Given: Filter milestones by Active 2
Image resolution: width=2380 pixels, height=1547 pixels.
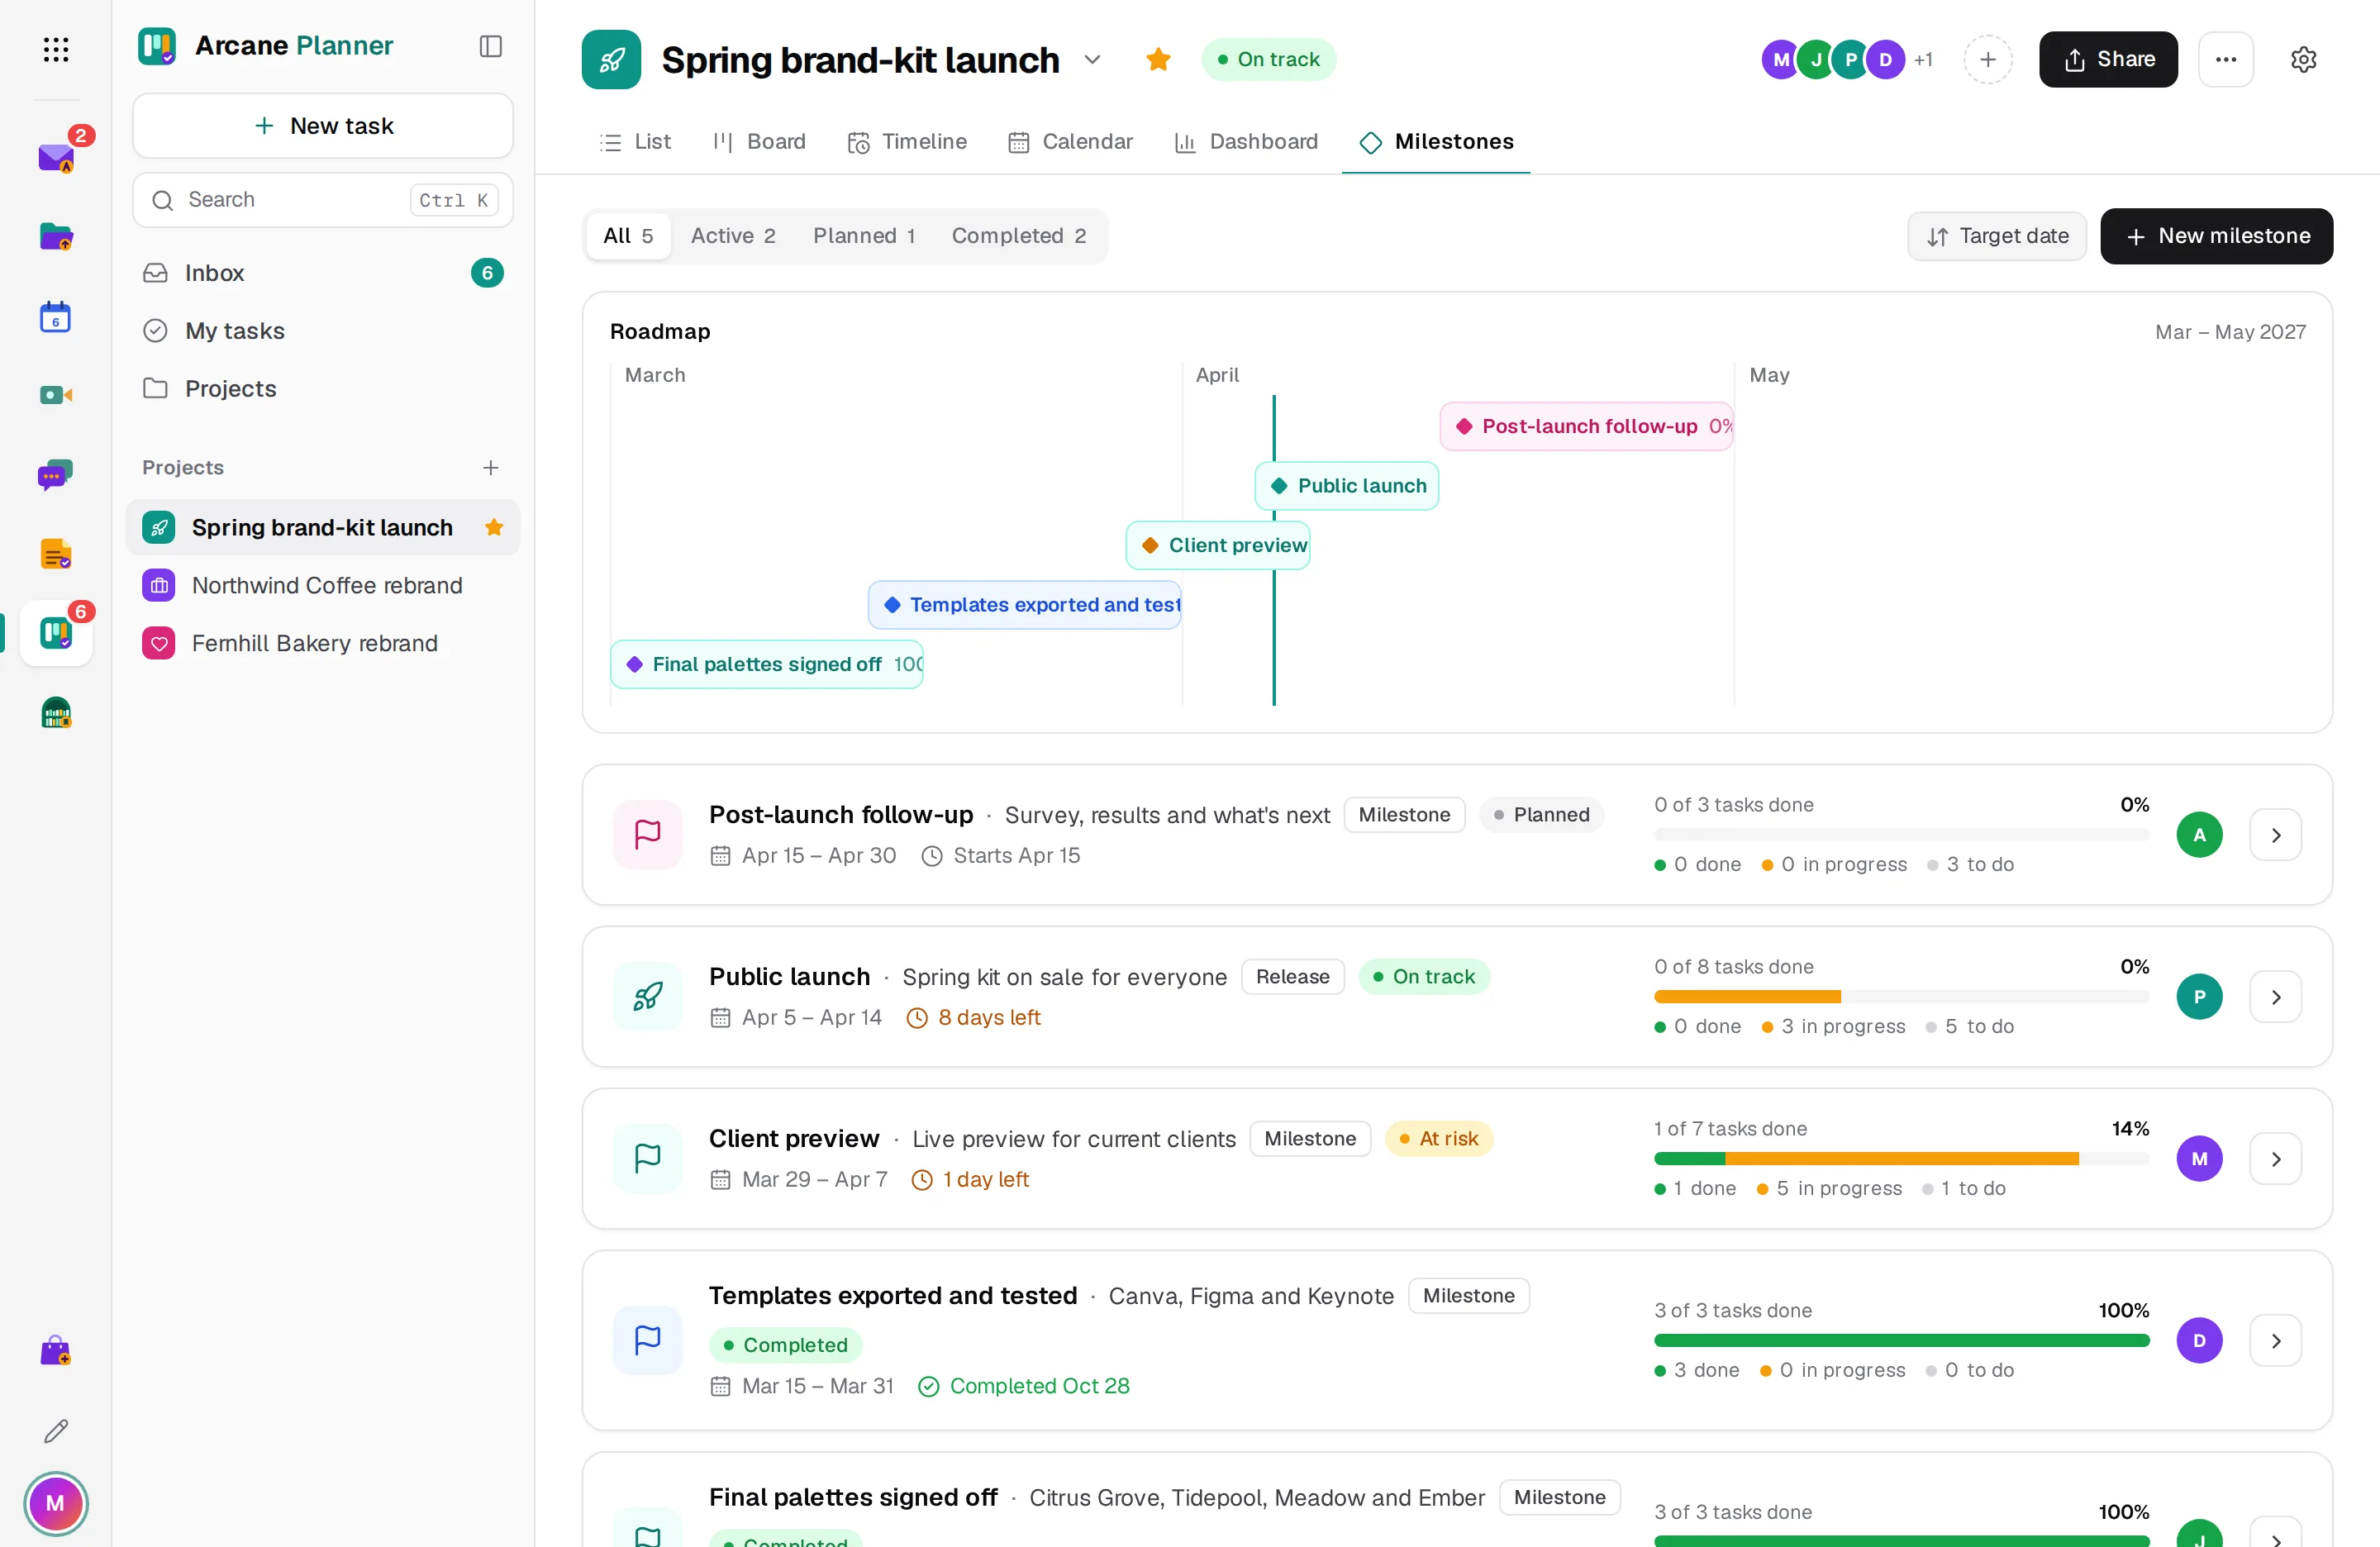Looking at the screenshot, I should pos(733,236).
